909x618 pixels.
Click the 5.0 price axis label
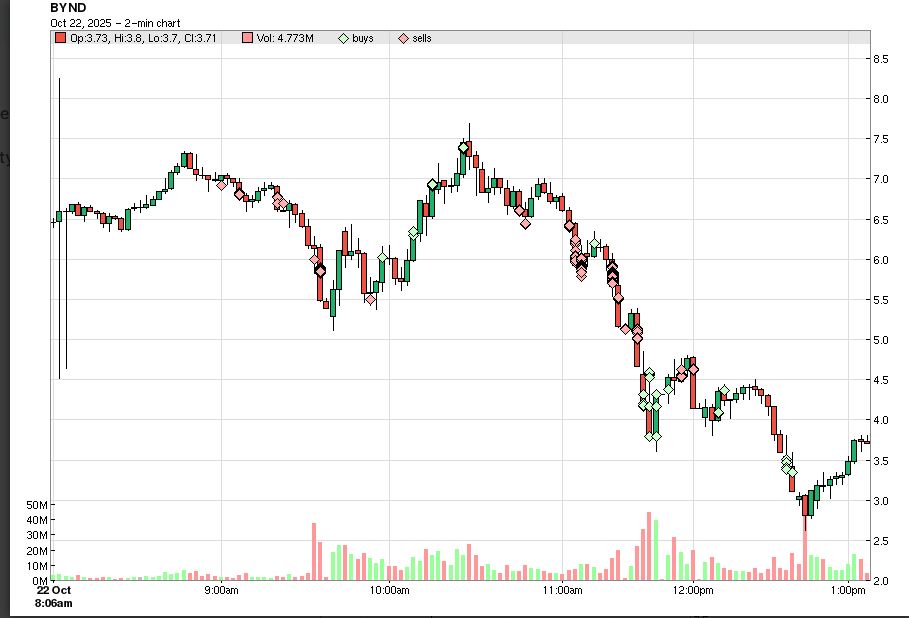click(x=881, y=340)
